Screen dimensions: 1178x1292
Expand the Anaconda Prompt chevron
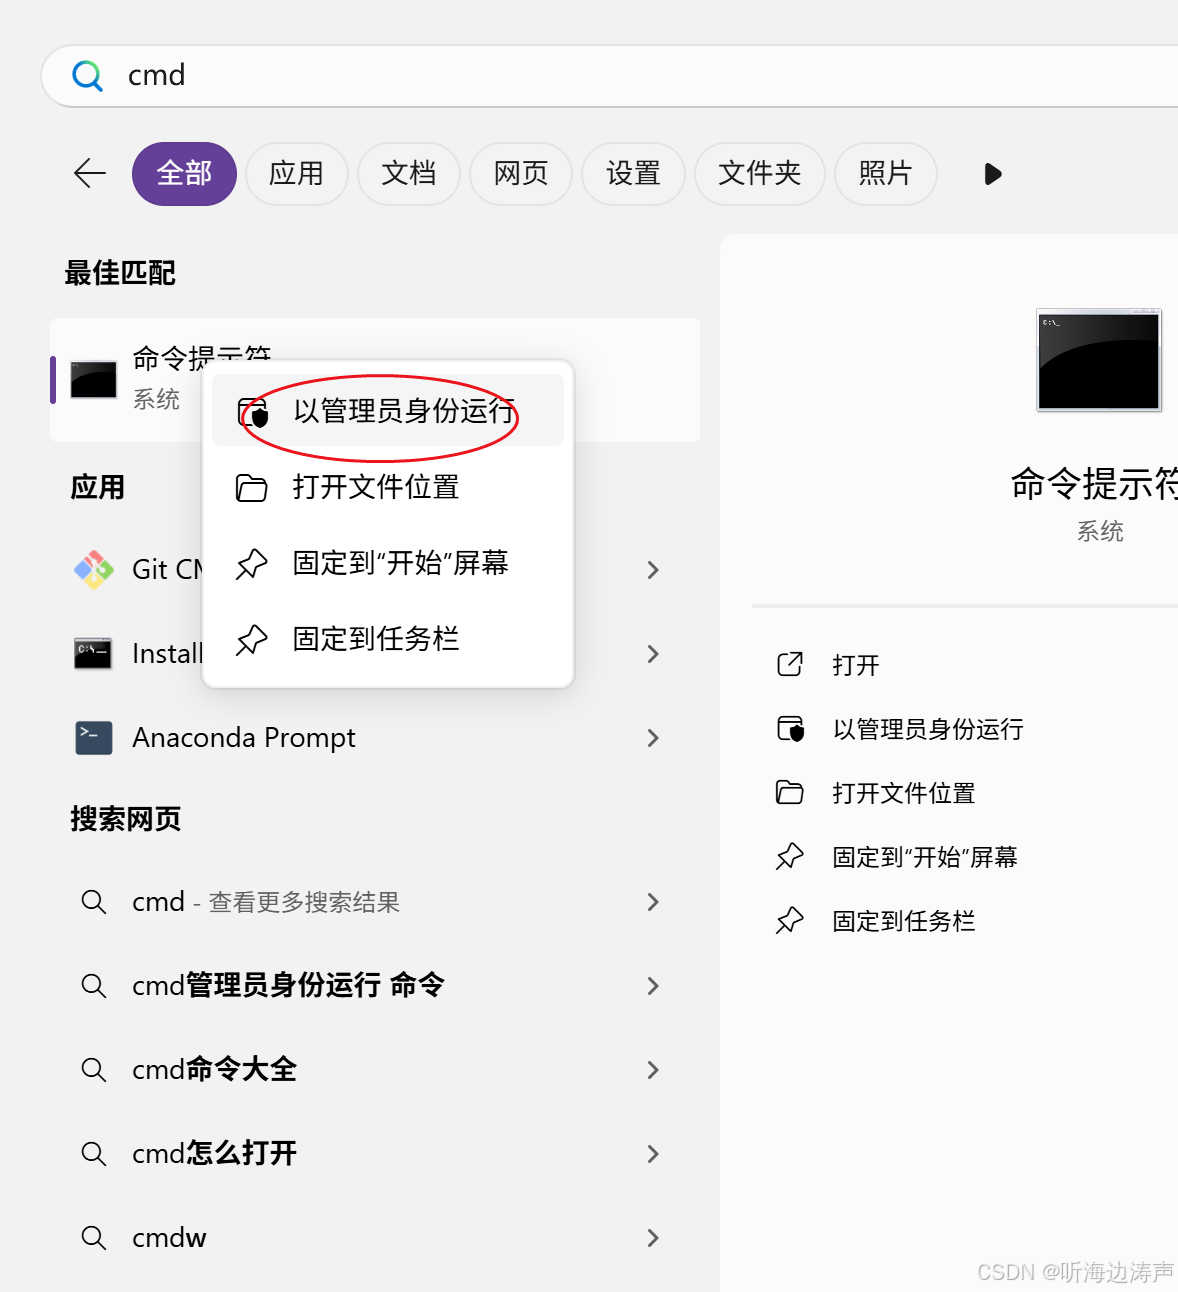[653, 738]
